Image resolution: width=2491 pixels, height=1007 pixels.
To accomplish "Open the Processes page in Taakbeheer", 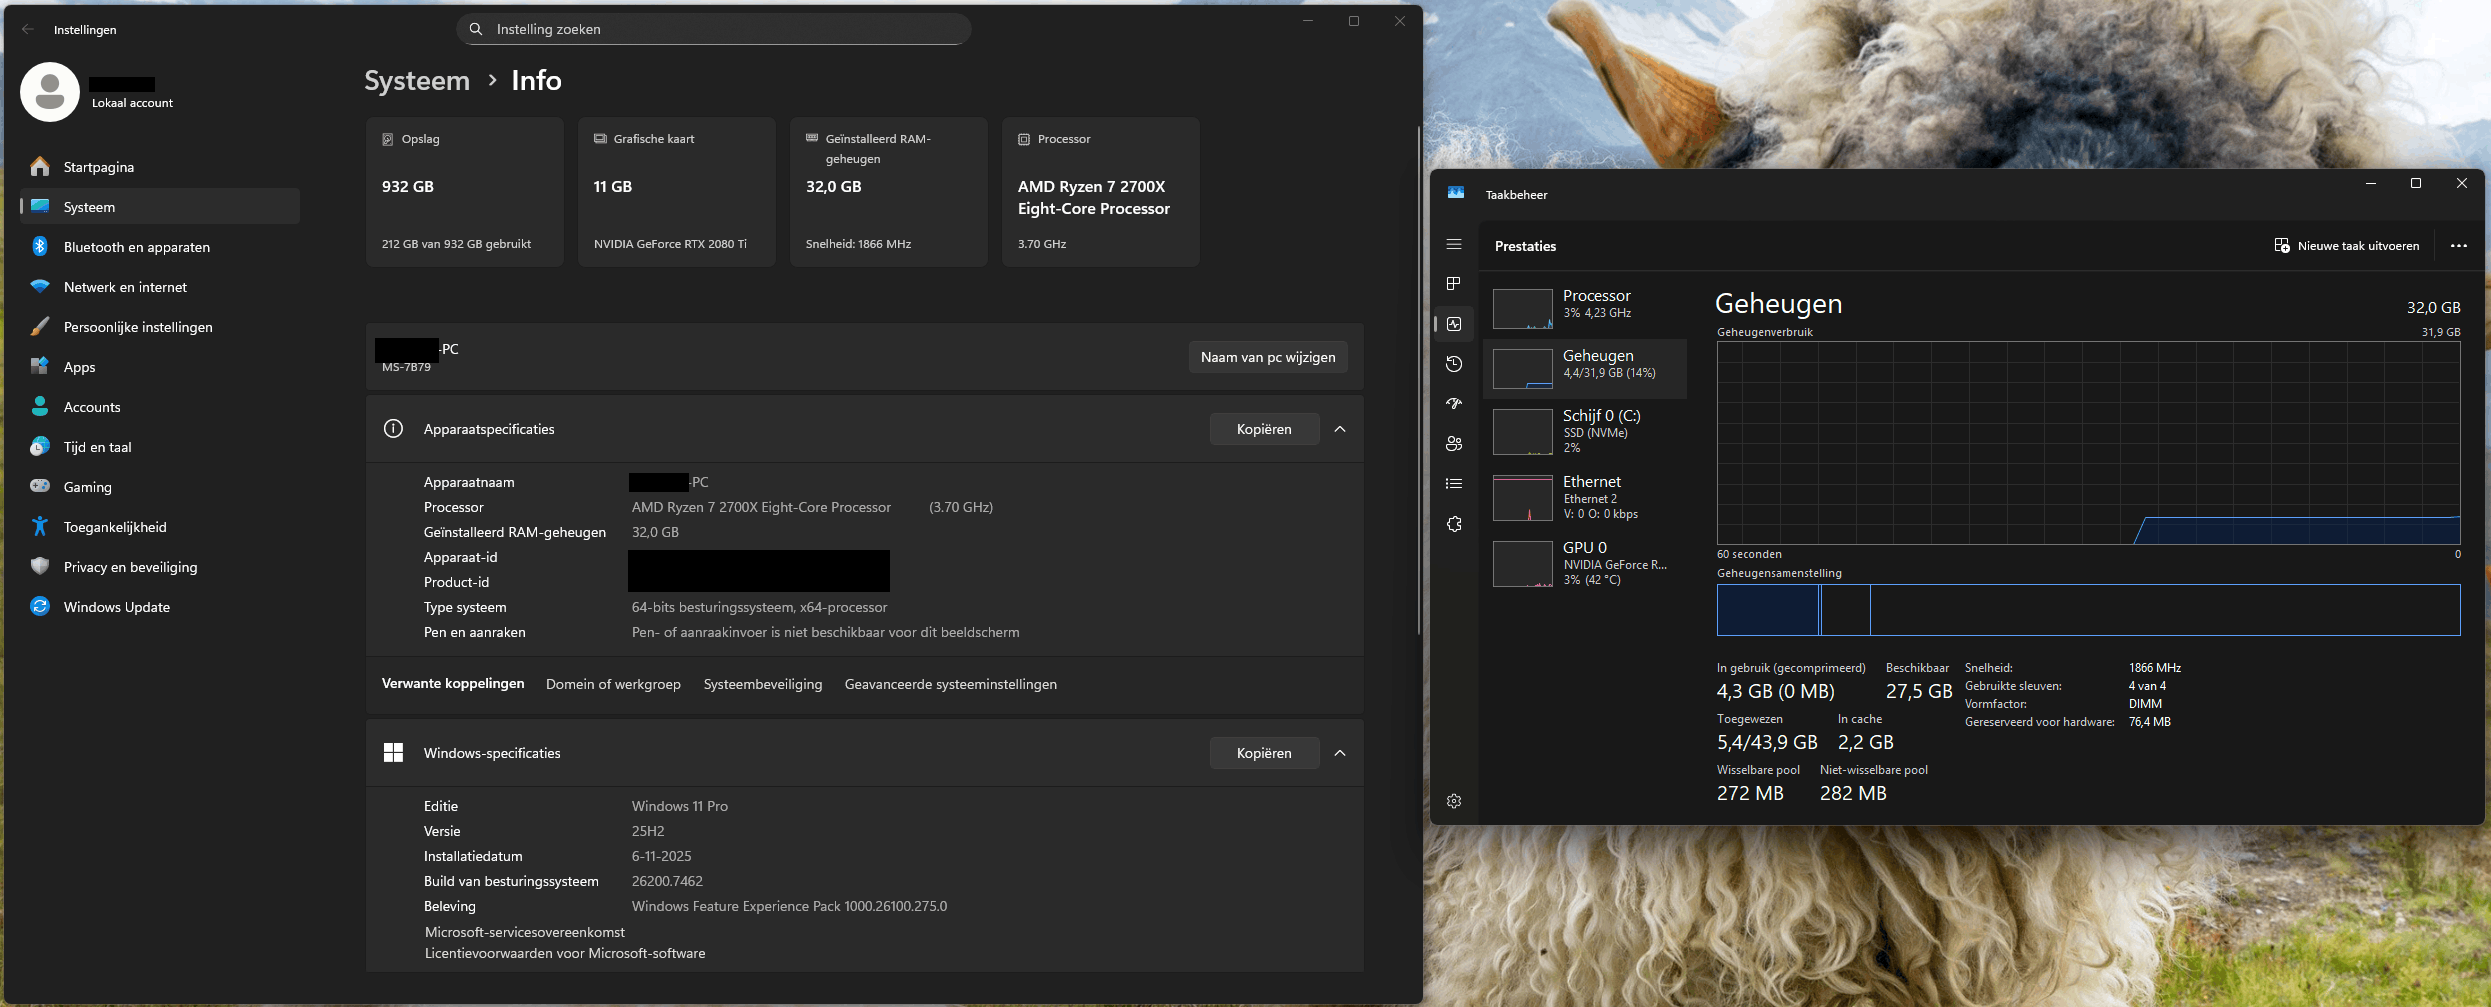I will click(1454, 284).
